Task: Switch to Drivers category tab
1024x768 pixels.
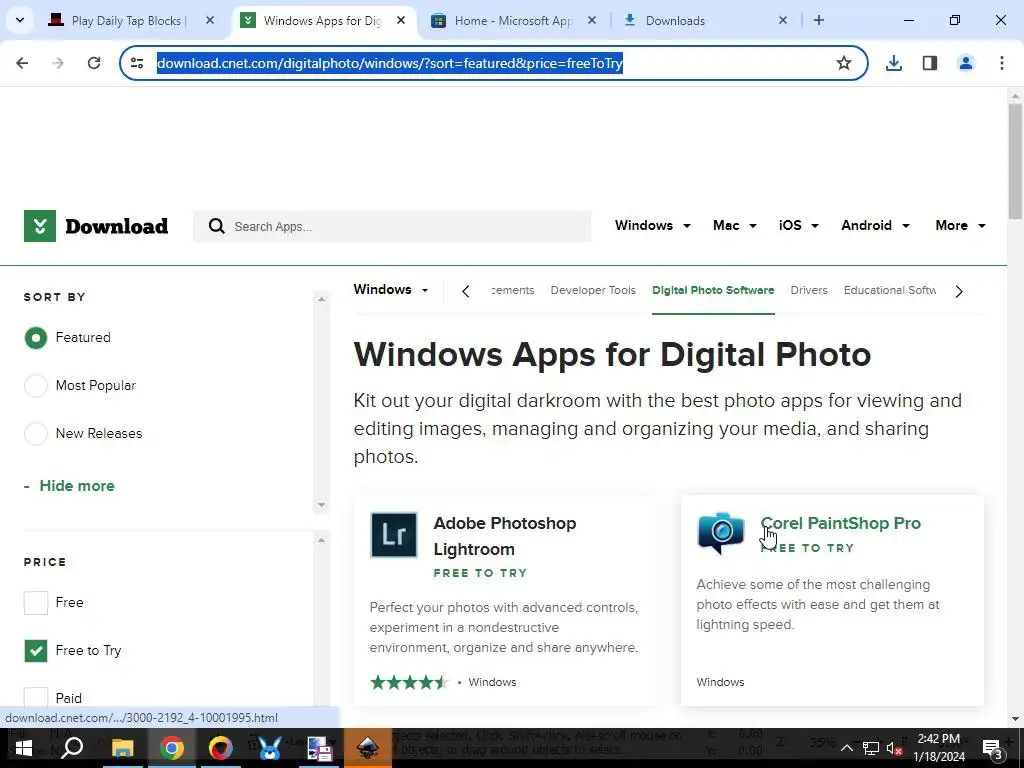Action: [808, 290]
